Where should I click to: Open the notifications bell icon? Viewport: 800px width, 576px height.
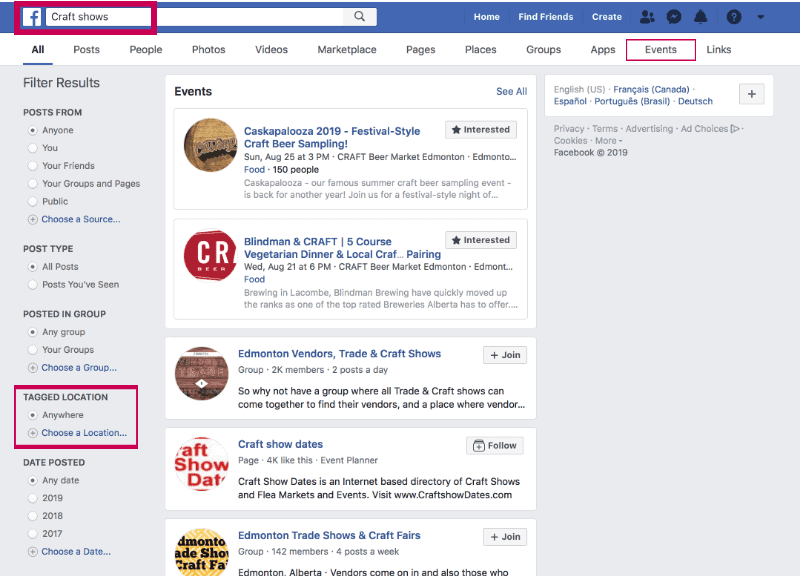701,17
